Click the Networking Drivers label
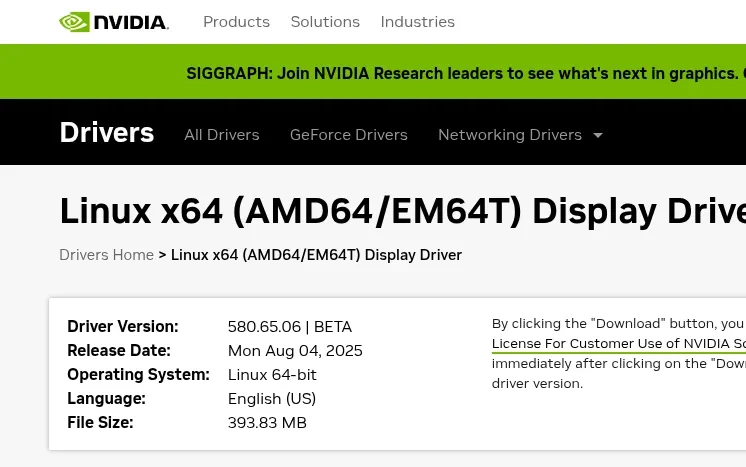This screenshot has width=746, height=467. tap(509, 135)
